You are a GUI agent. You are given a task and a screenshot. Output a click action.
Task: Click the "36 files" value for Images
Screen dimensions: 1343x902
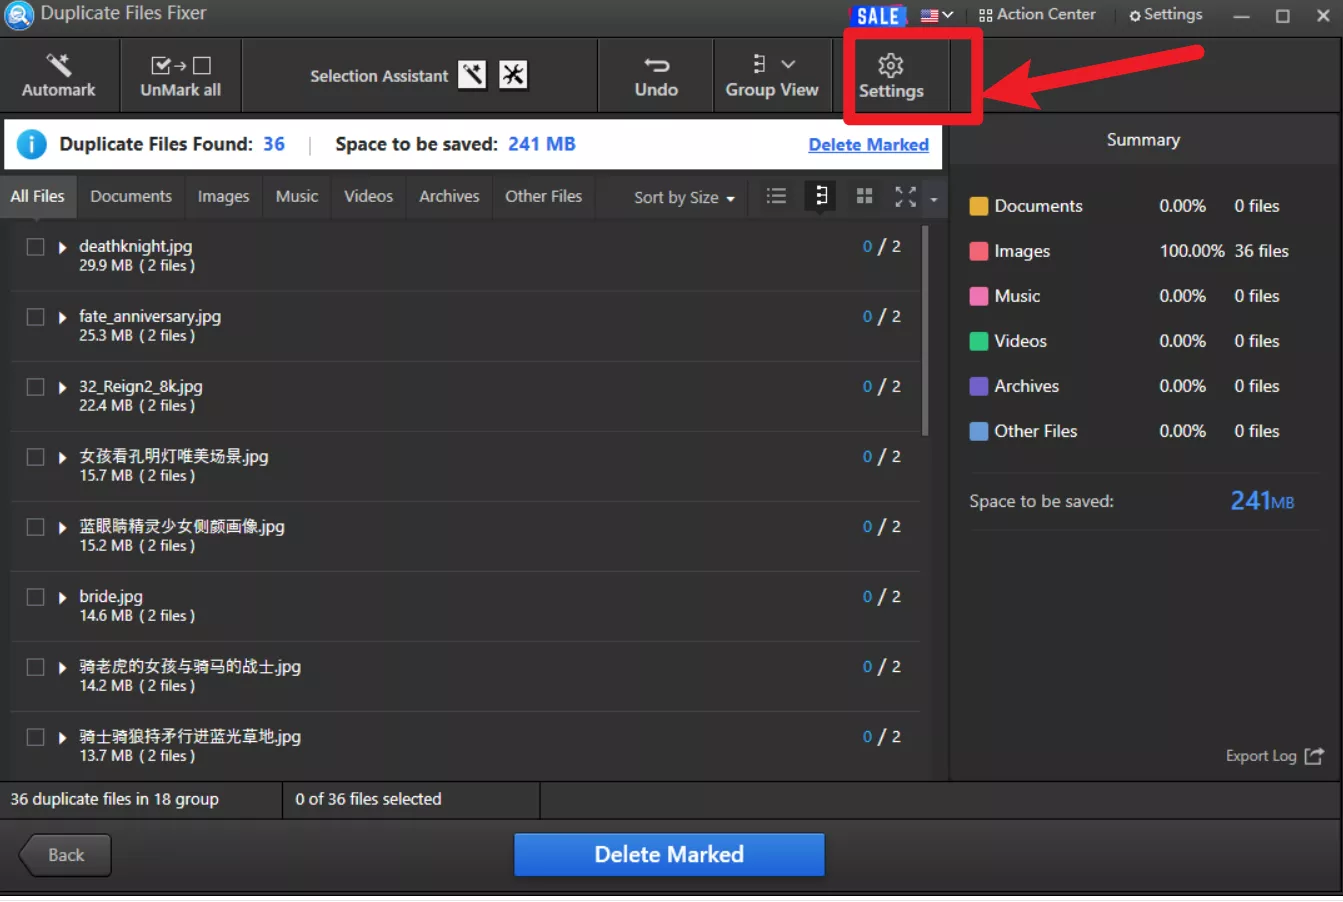click(x=1262, y=251)
